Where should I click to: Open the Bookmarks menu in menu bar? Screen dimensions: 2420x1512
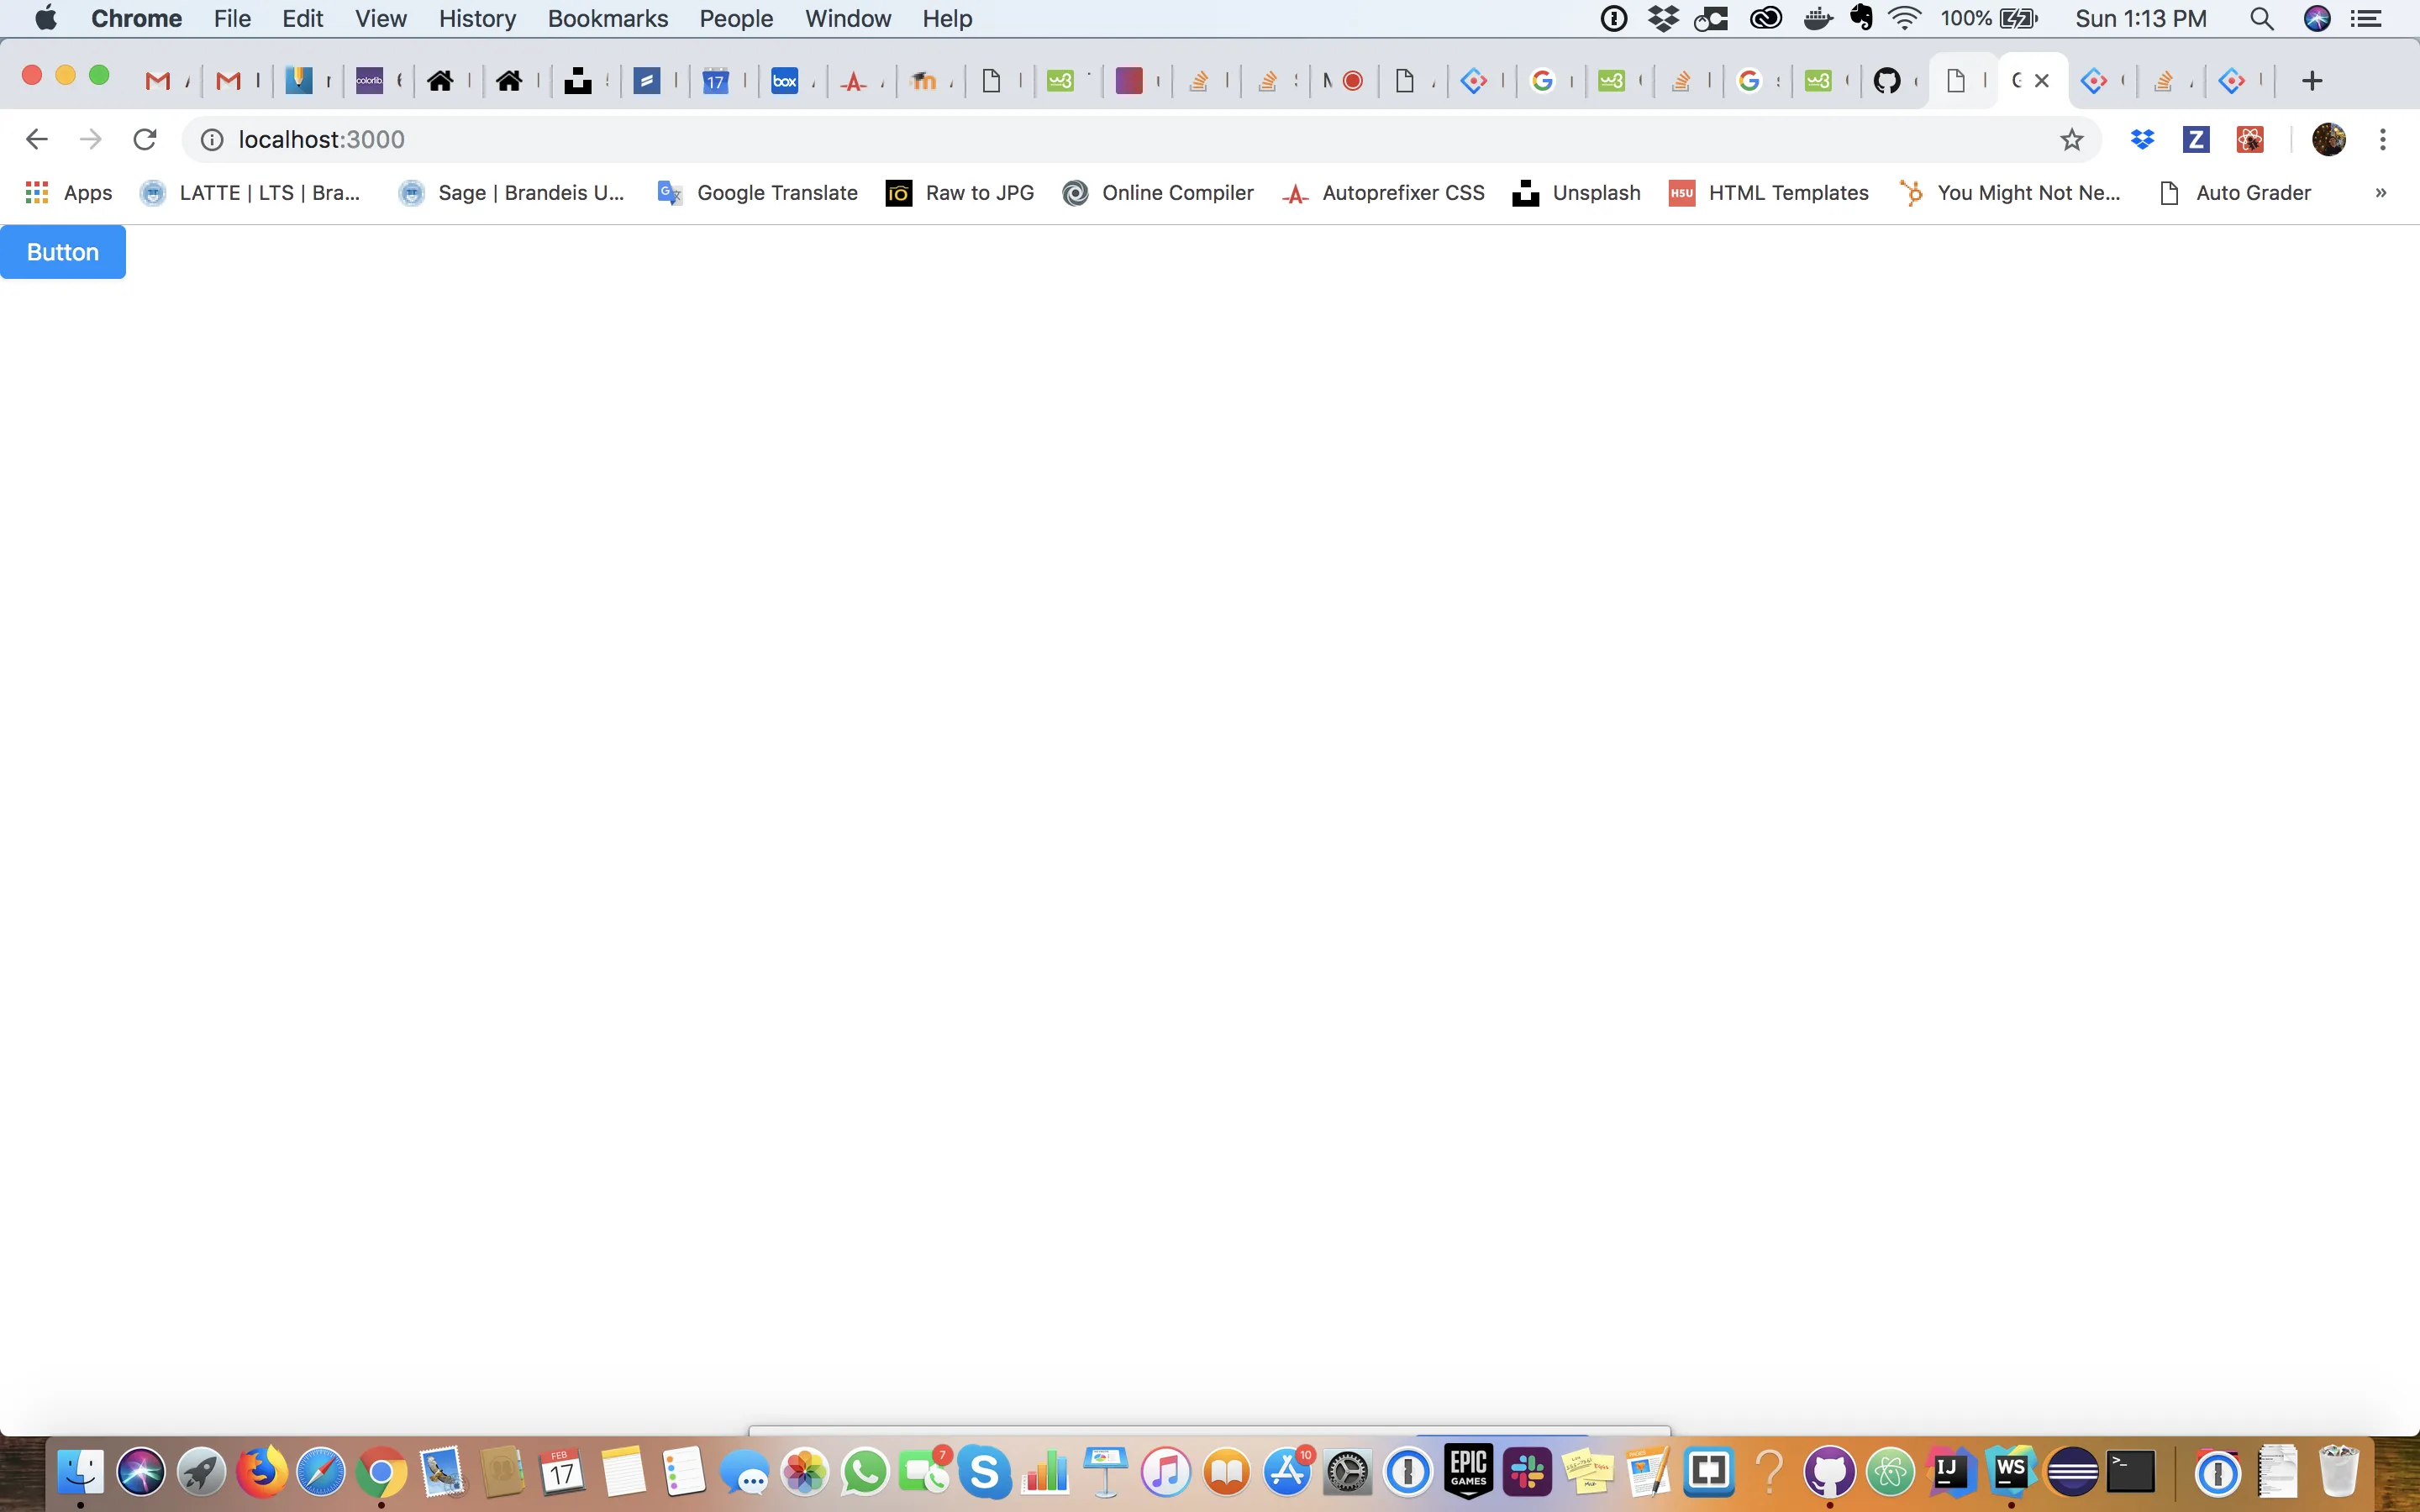pyautogui.click(x=607, y=18)
